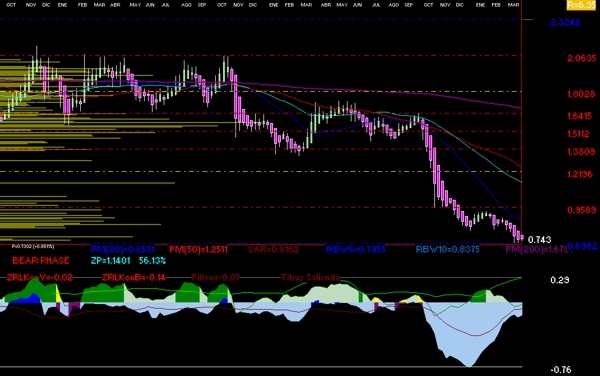Click the Tibus Saliendo signal text

[x=310, y=277]
